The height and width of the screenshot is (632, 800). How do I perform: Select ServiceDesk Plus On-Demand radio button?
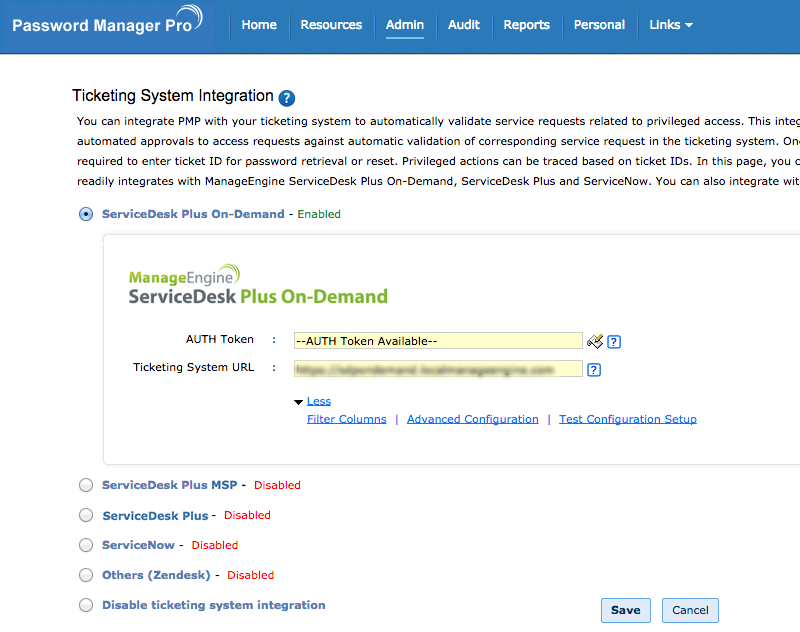coord(86,214)
